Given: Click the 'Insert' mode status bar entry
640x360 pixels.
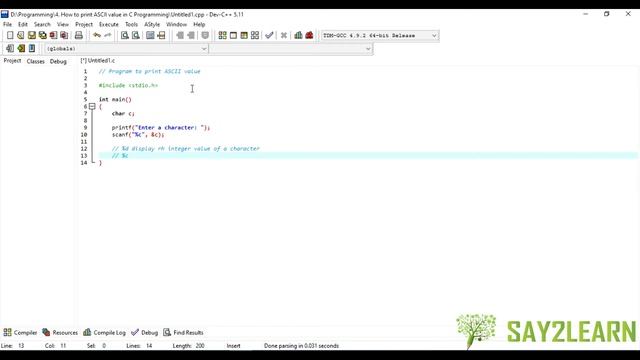Looking at the screenshot, I should tap(233, 346).
